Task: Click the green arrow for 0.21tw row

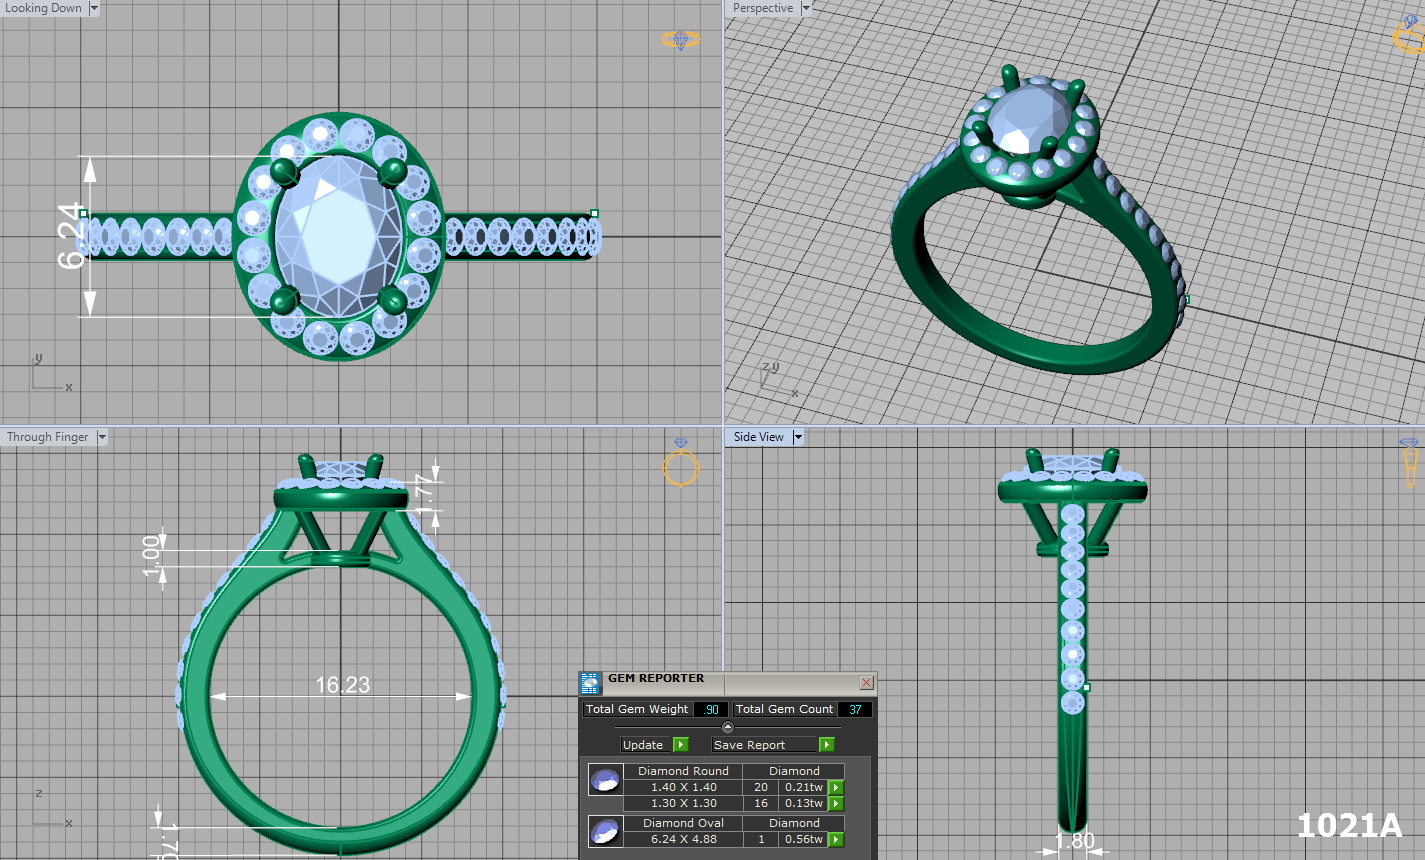Action: (836, 788)
